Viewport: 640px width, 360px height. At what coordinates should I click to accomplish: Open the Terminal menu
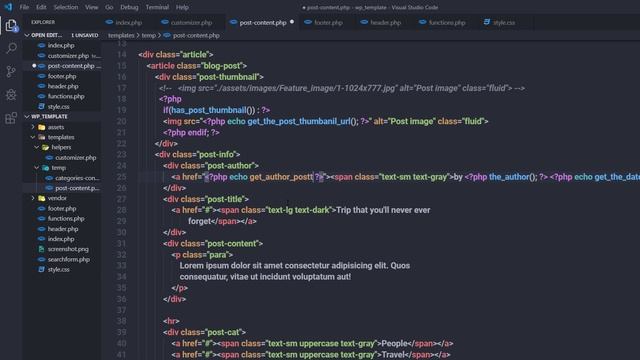(x=157, y=7)
